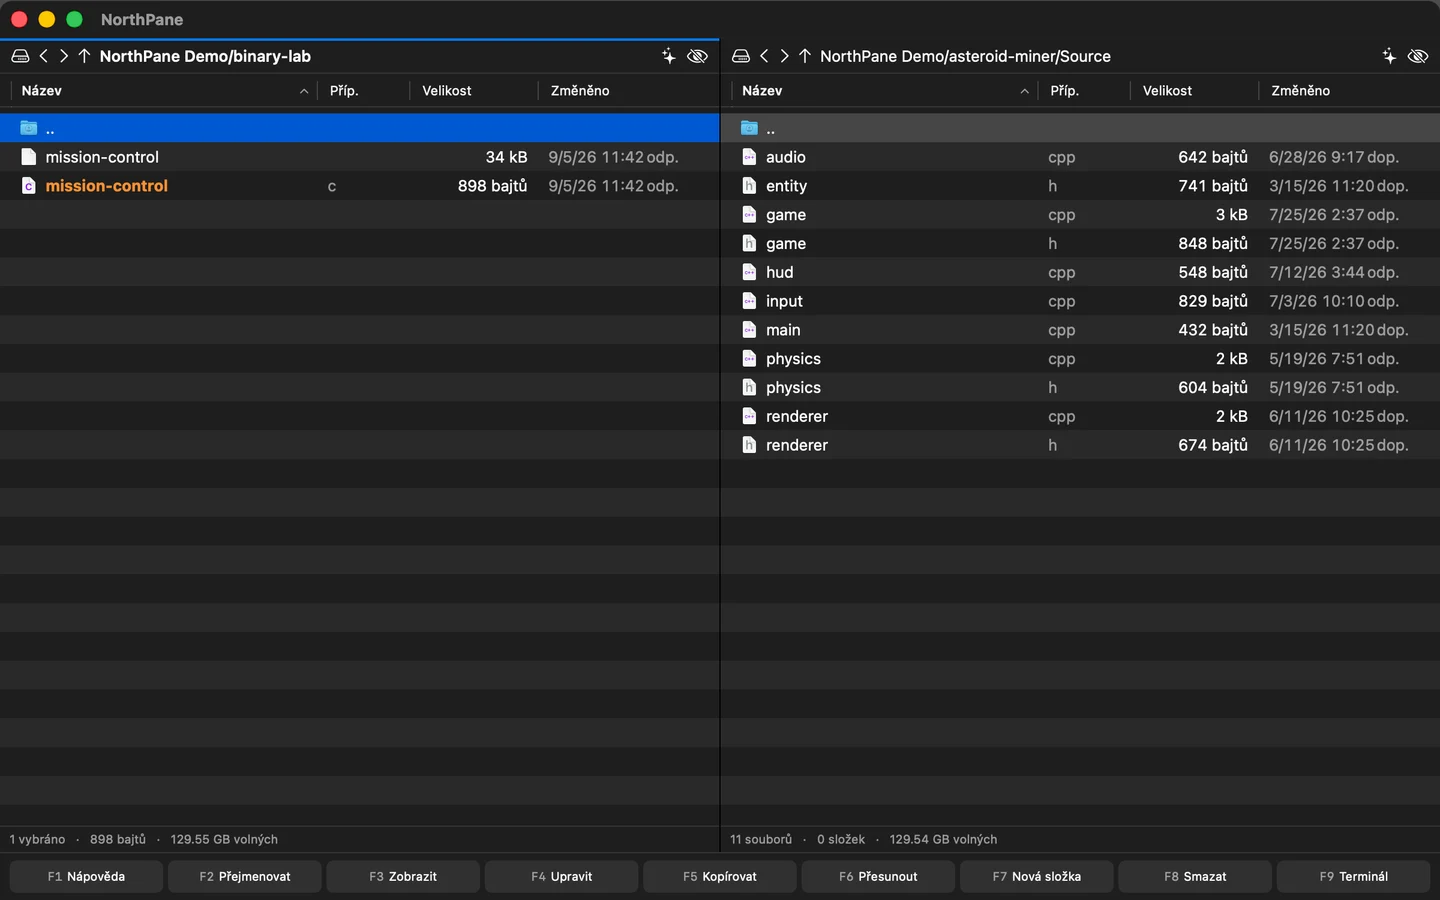The image size is (1440, 900).
Task: Click the up-arrow parent folder icon beside binary-lab path
Action: [x=84, y=56]
